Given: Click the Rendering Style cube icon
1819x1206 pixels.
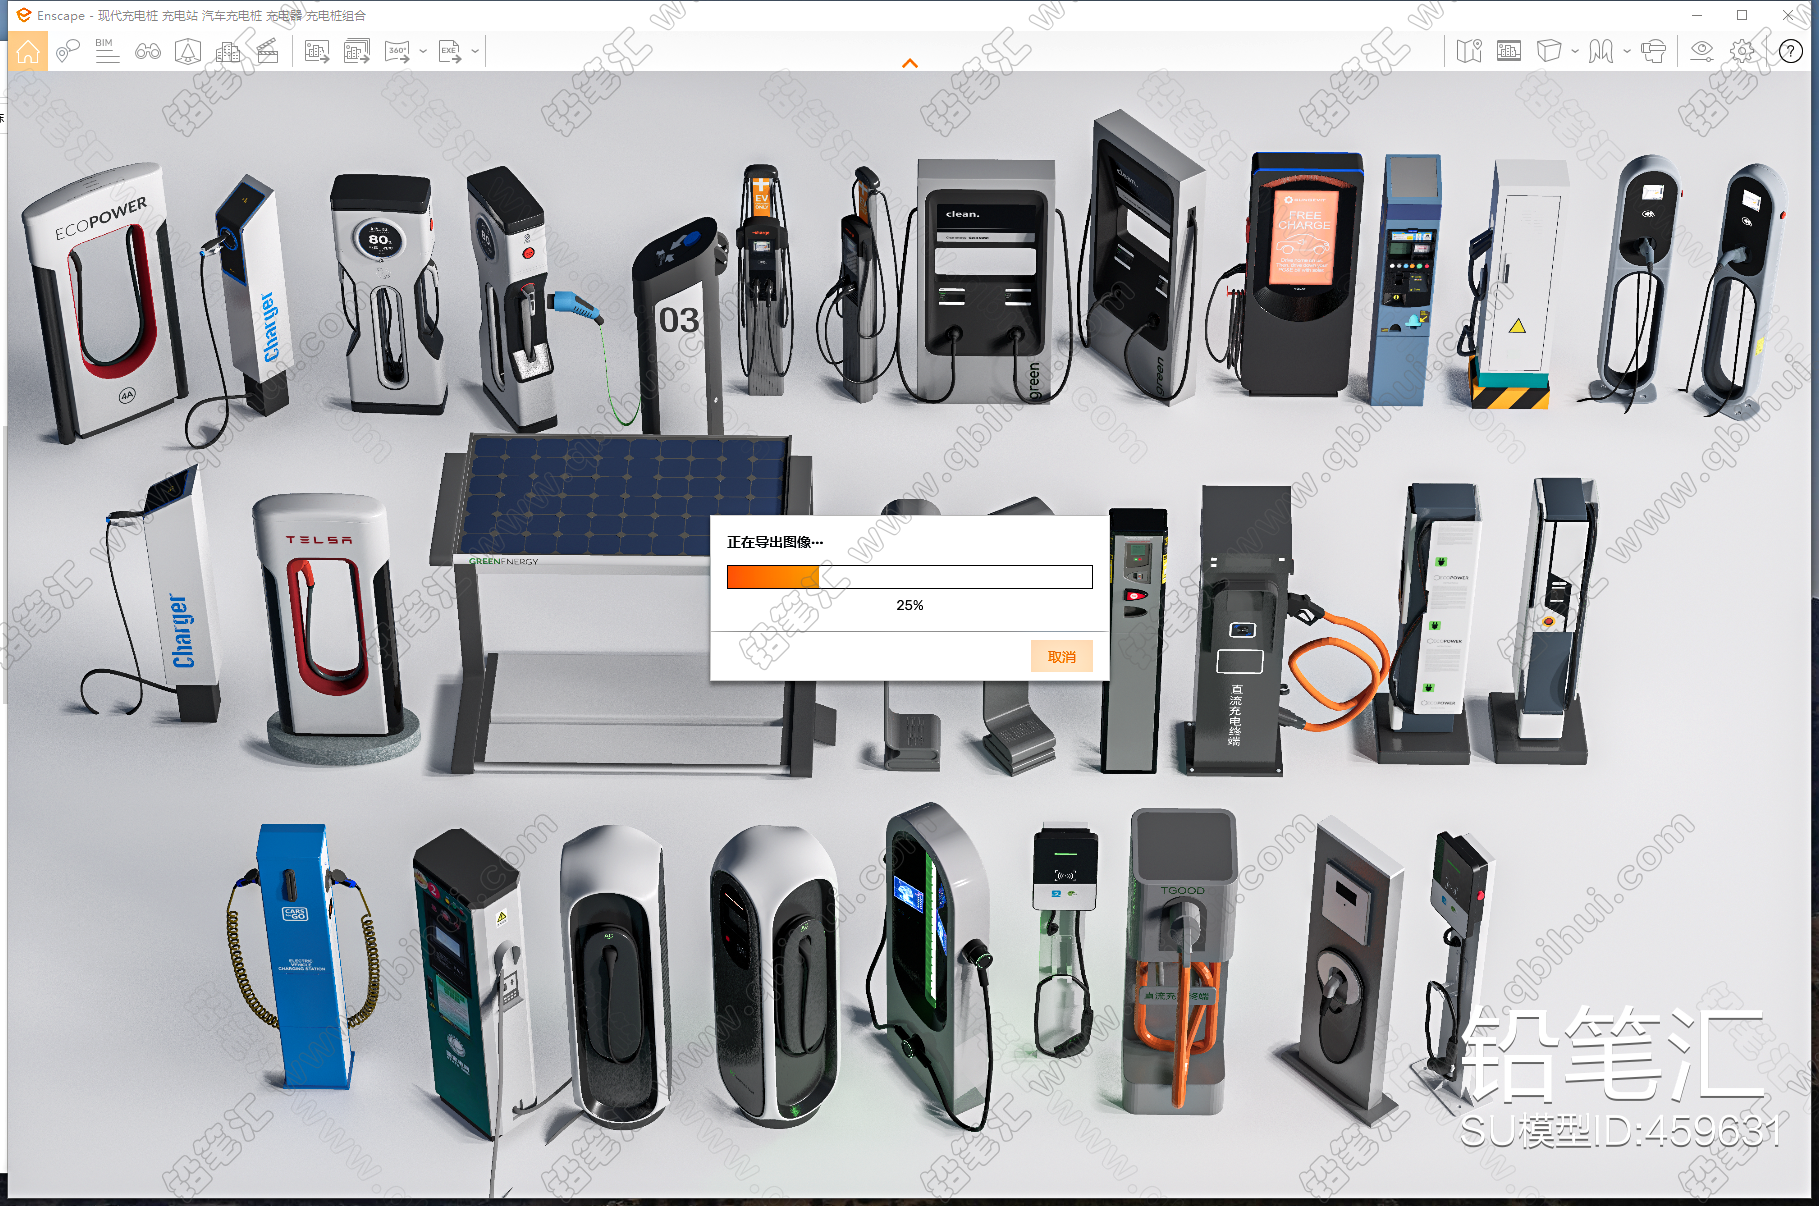Looking at the screenshot, I should pos(1549,52).
